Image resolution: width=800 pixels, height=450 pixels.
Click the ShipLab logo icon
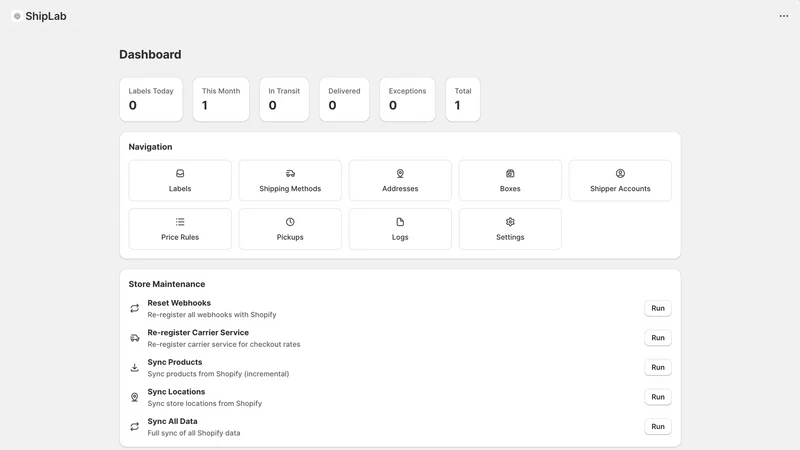tap(17, 16)
